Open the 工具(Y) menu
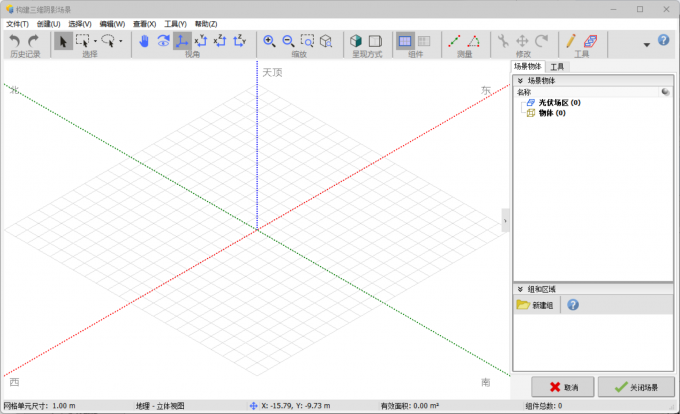The image size is (680, 414). (x=175, y=24)
